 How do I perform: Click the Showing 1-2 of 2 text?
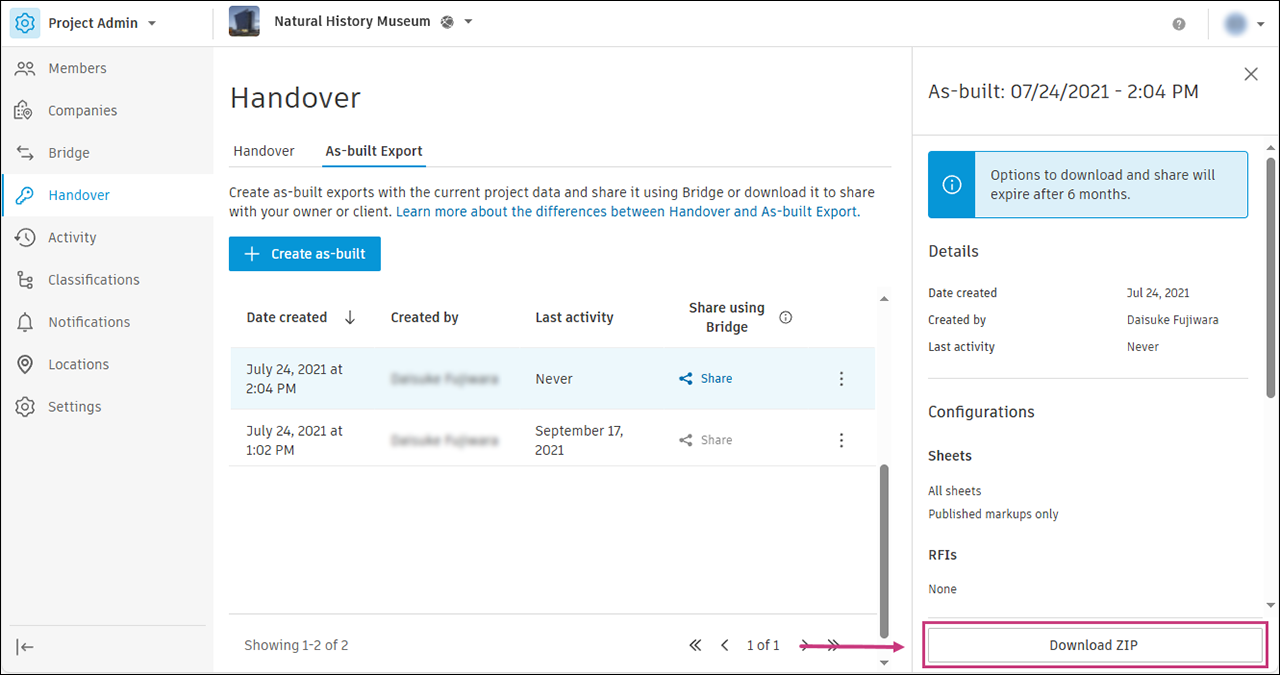[x=296, y=646]
